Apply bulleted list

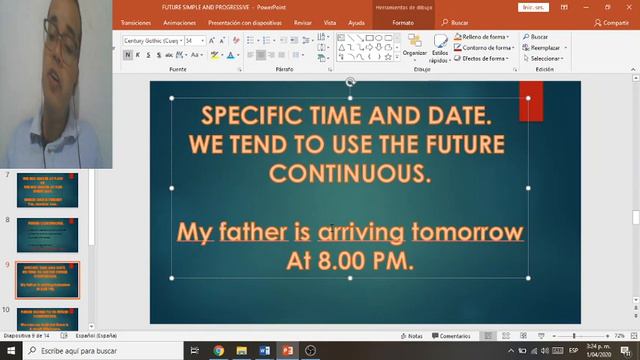coord(250,40)
